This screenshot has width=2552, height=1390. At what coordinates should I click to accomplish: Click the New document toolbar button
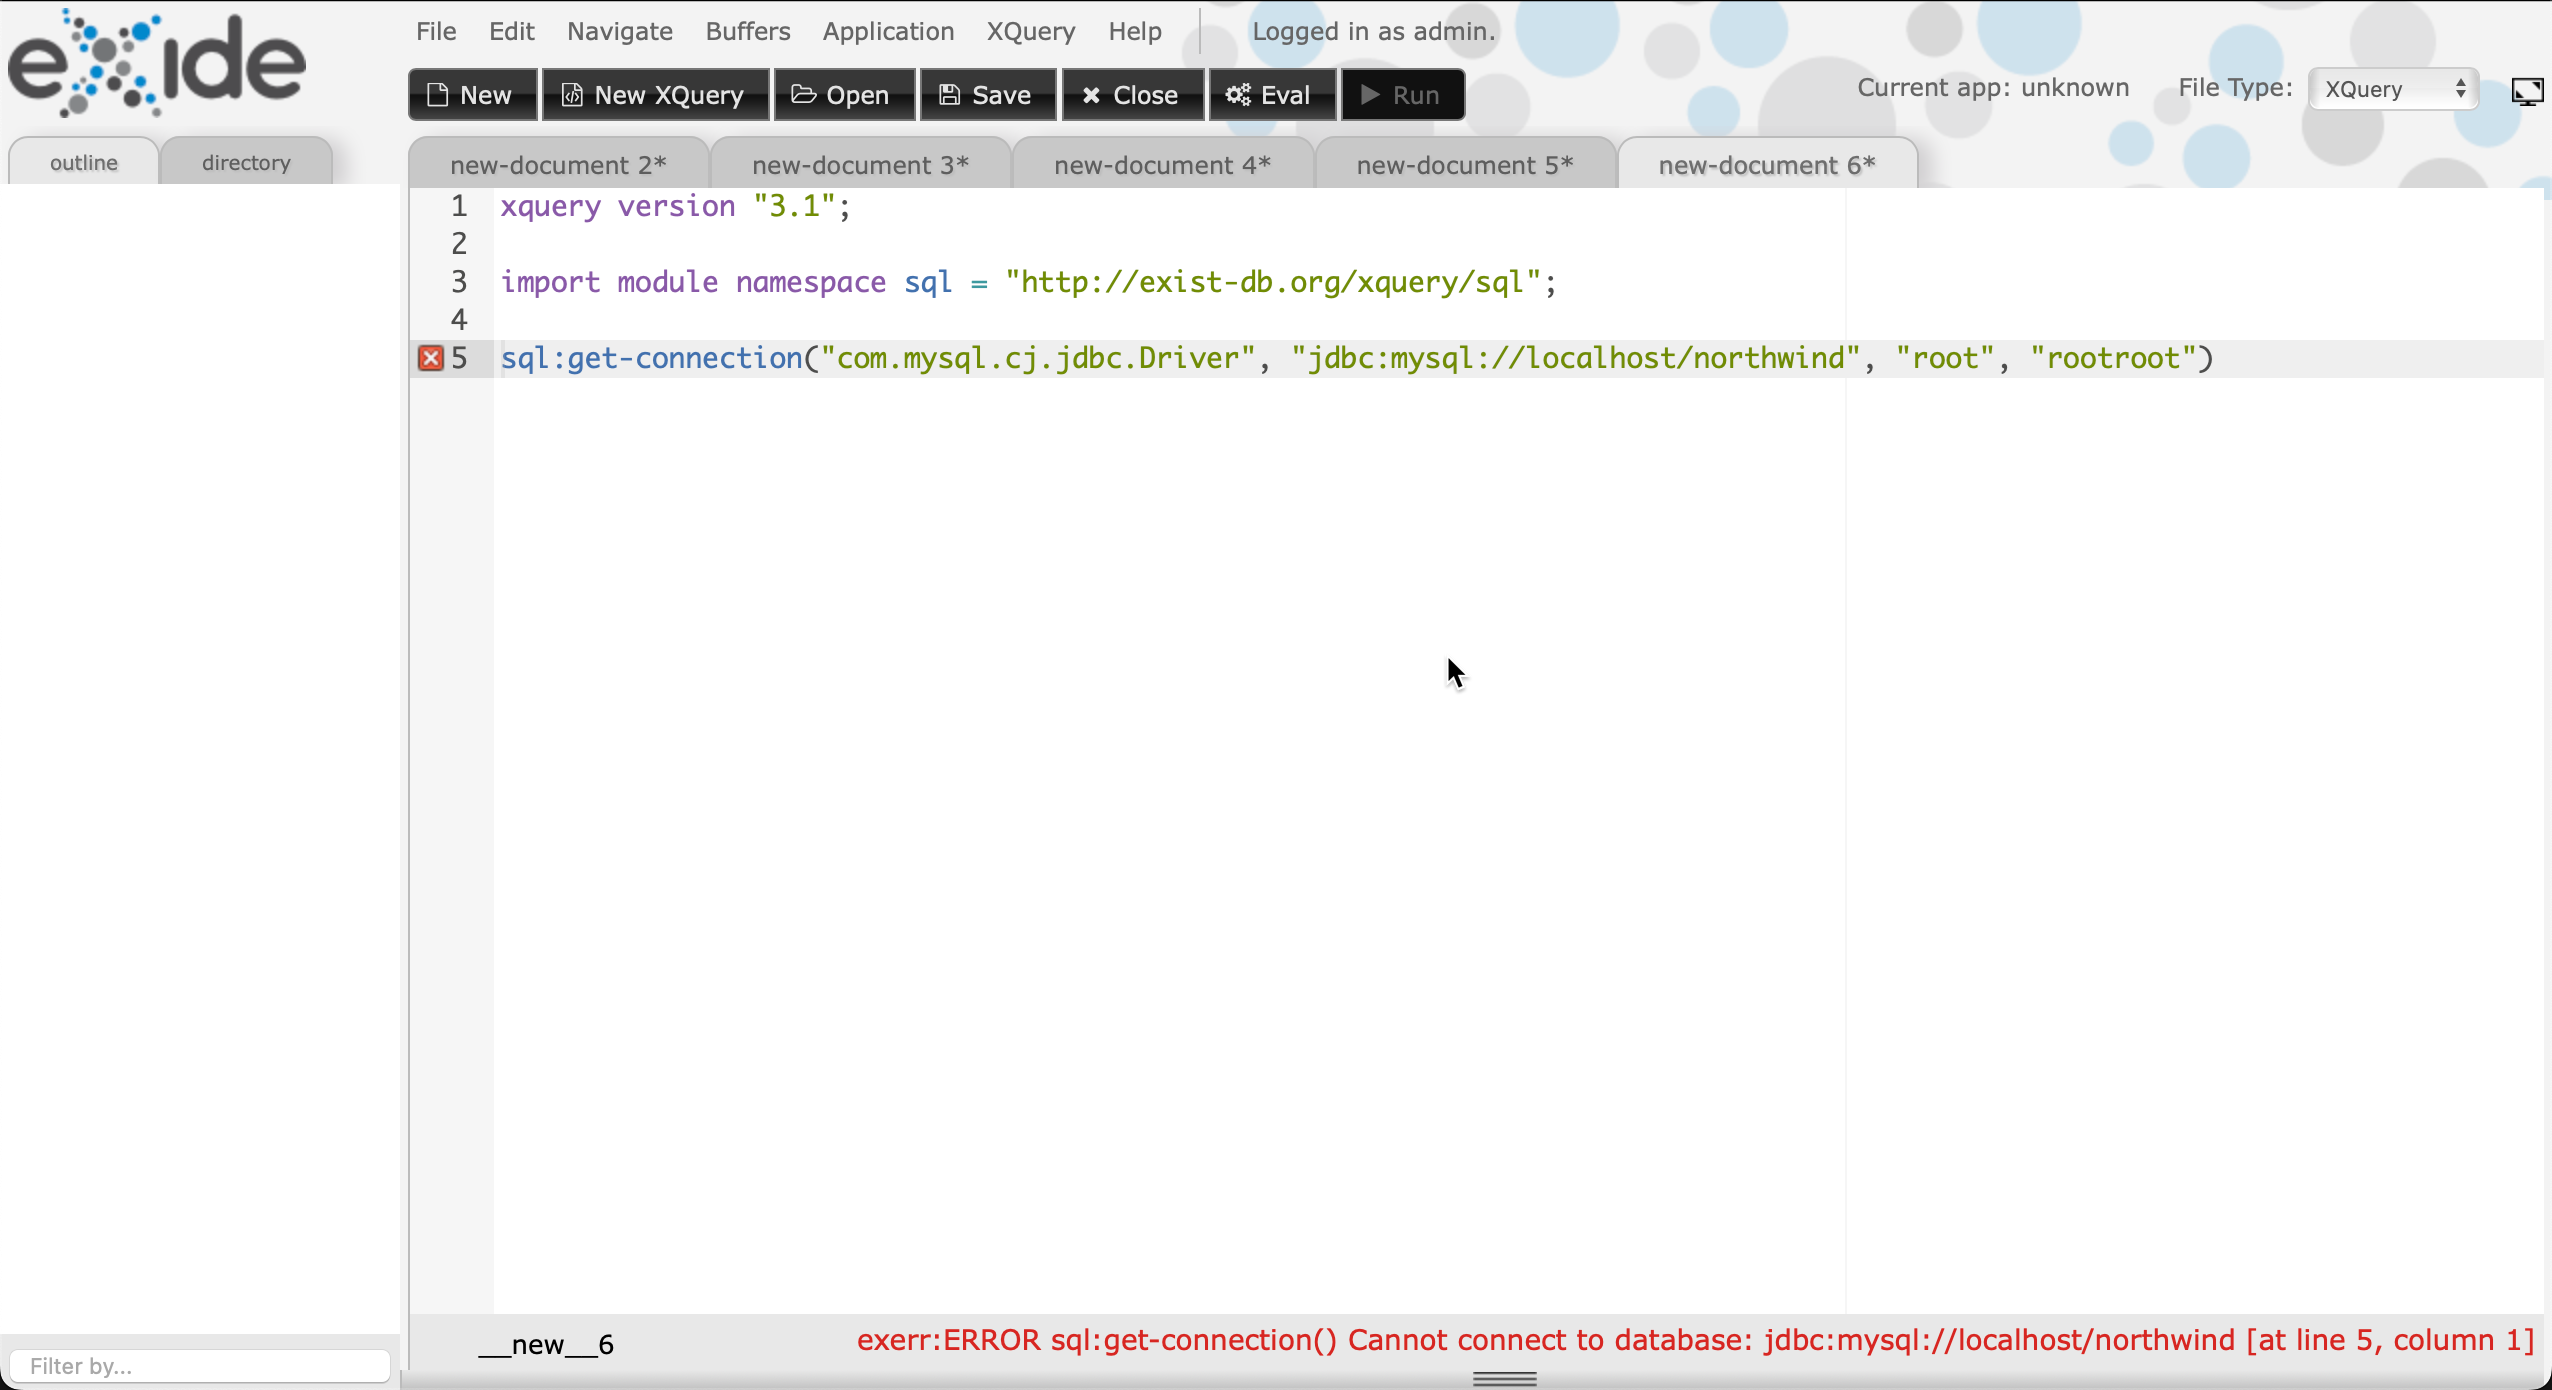pyautogui.click(x=472, y=95)
